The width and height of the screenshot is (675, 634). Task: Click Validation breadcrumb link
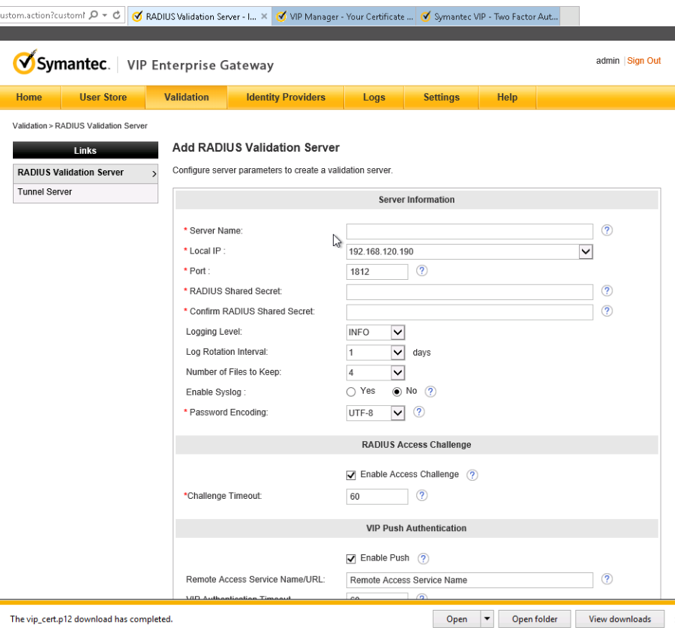pyautogui.click(x=29, y=126)
